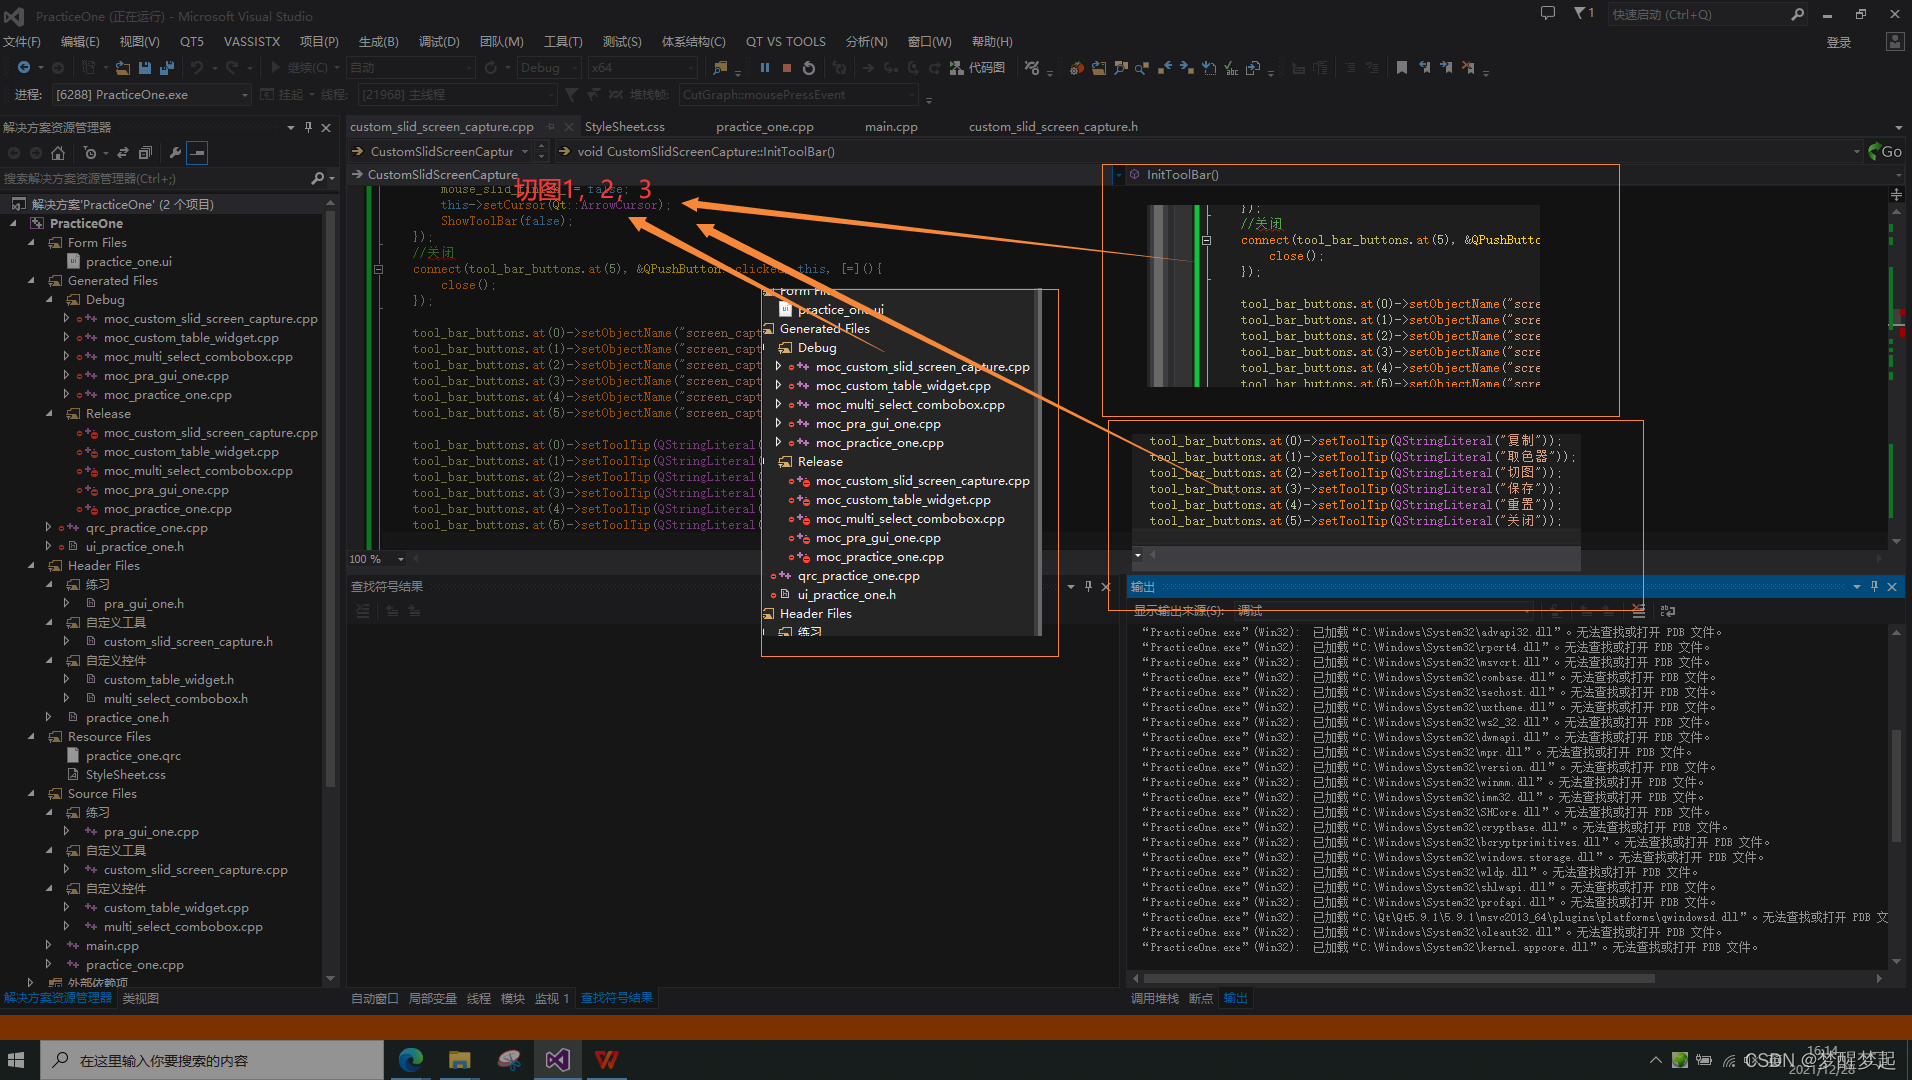Click the Output panel horizontal scrollbar
Image resolution: width=1912 pixels, height=1080 pixels.
[1398, 978]
